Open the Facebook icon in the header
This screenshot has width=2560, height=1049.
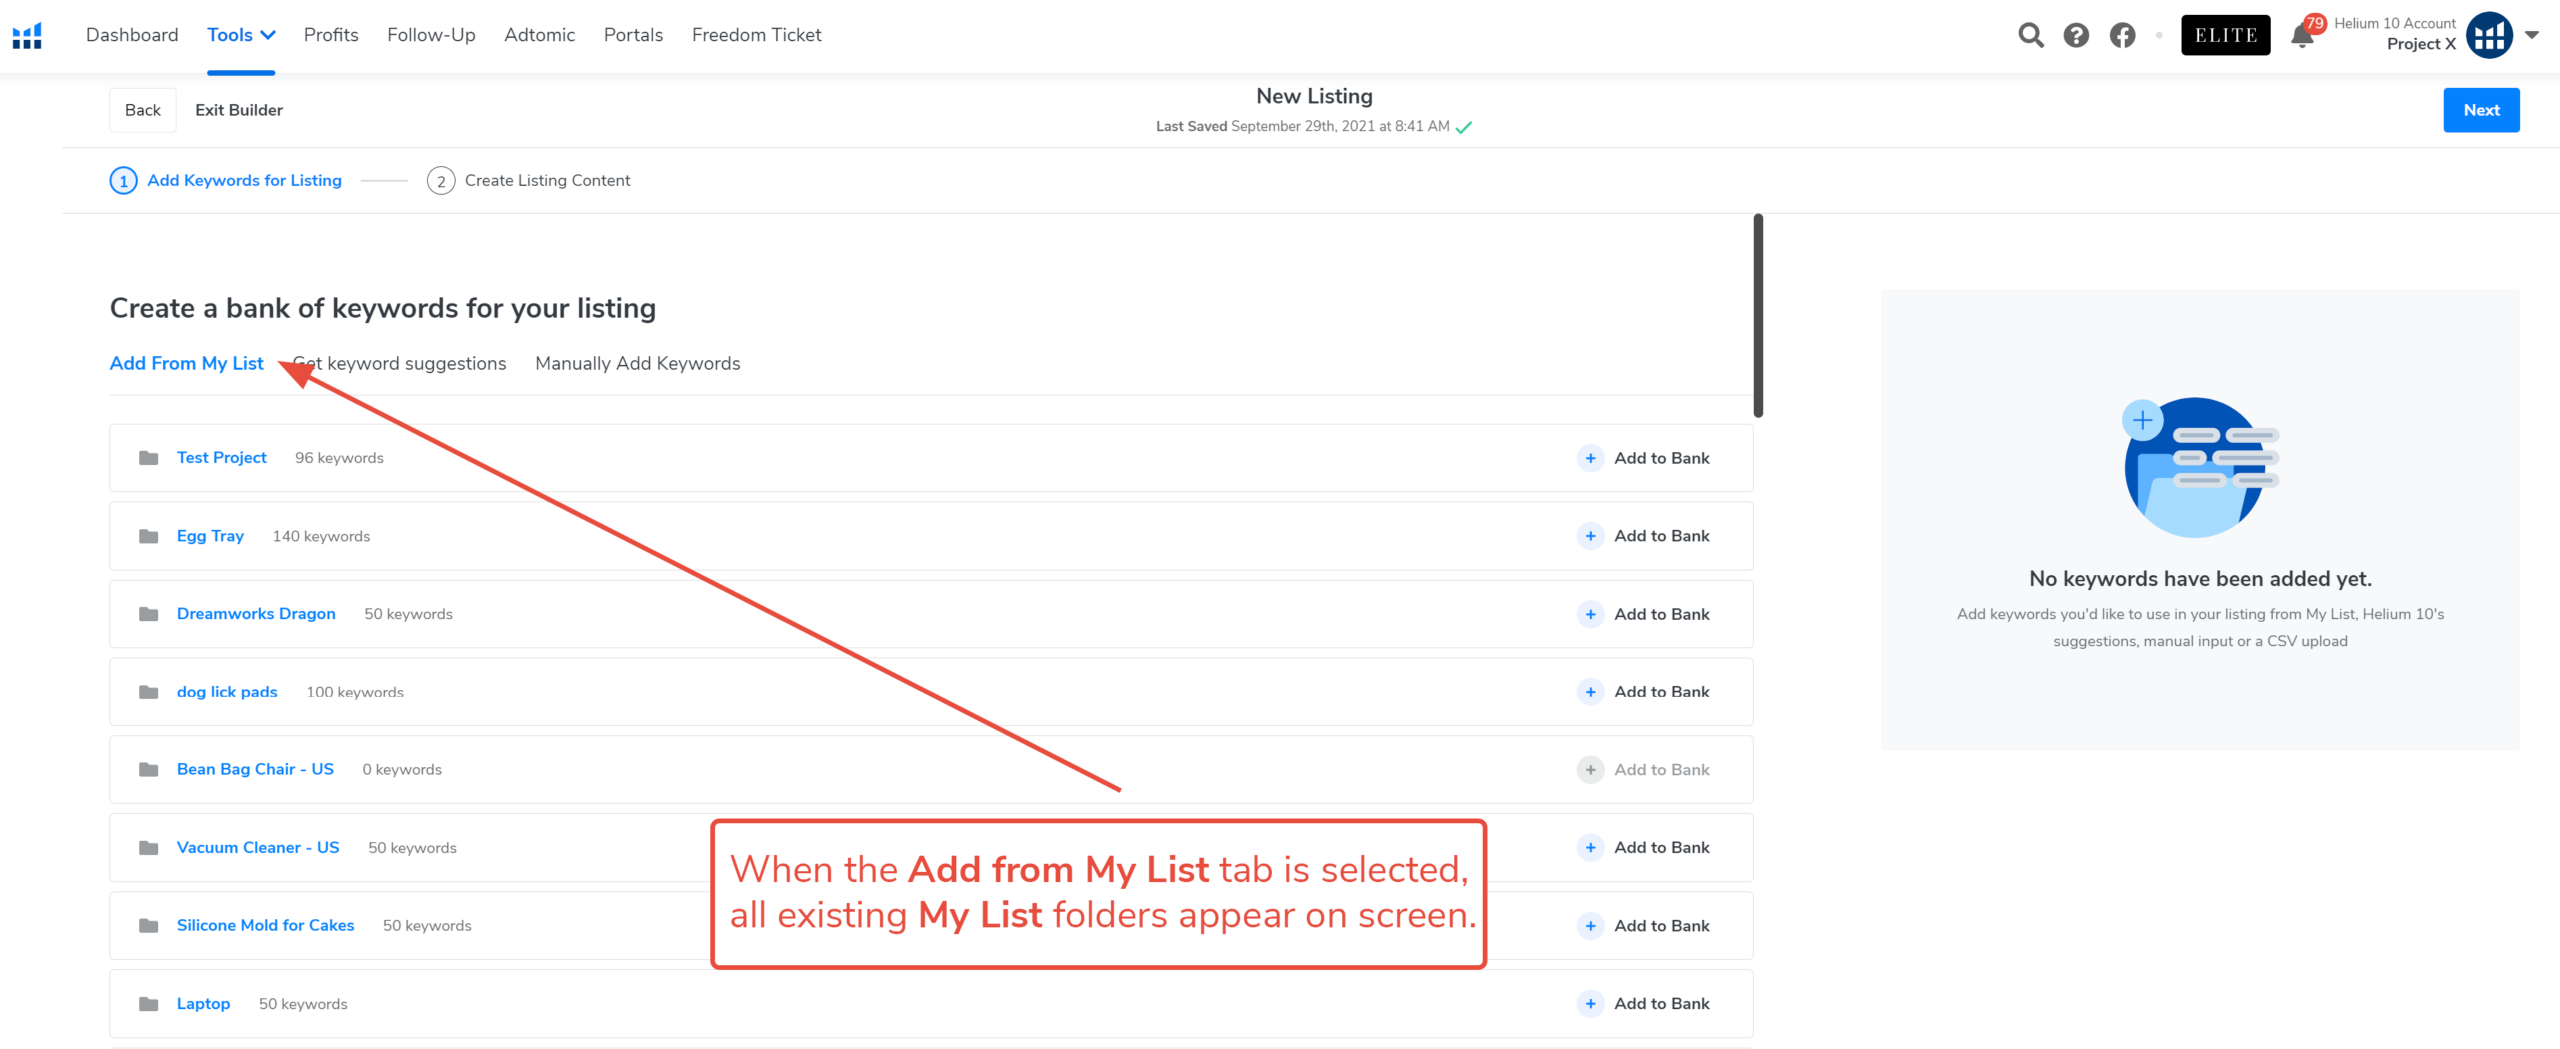coord(2123,35)
